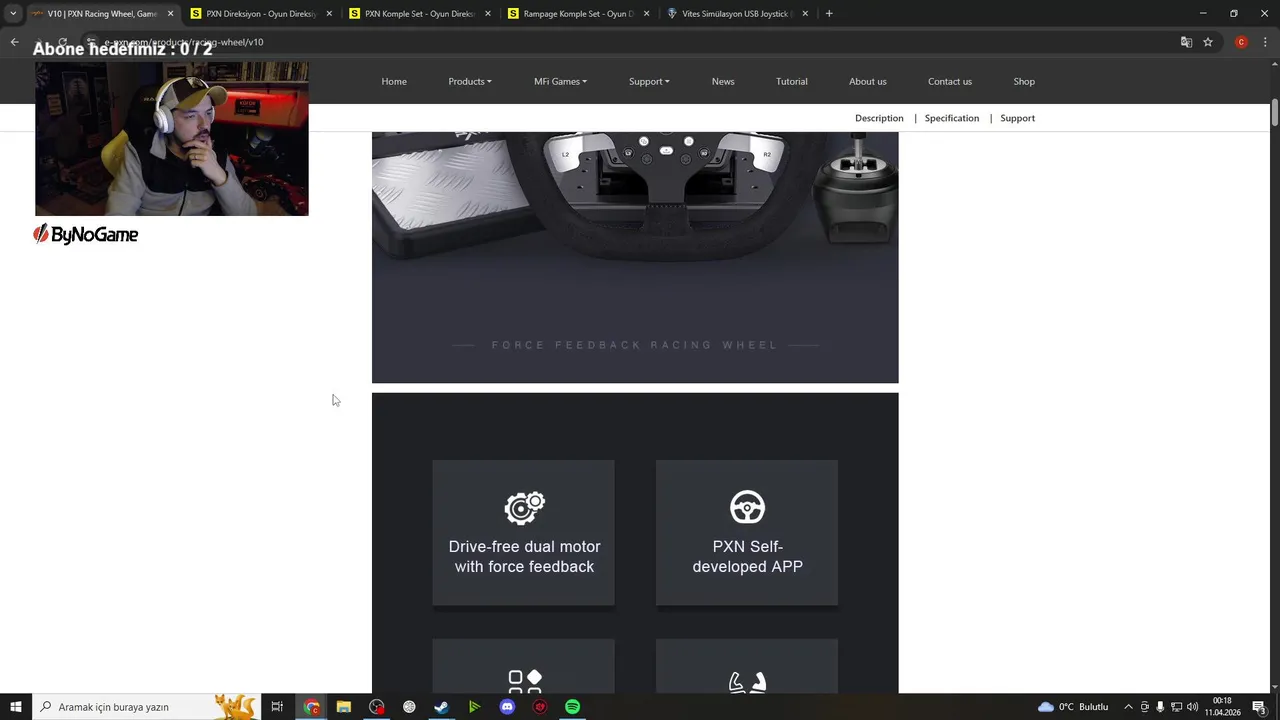
Task: Open Steam from the taskbar
Action: [x=441, y=707]
